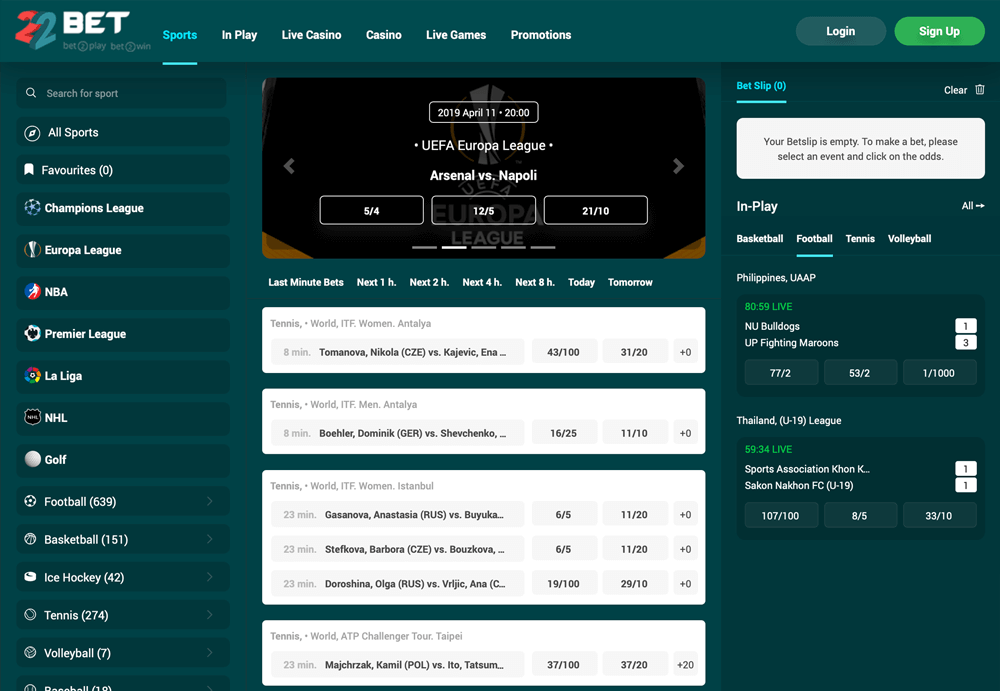
Task: Click the Login button
Action: [841, 31]
